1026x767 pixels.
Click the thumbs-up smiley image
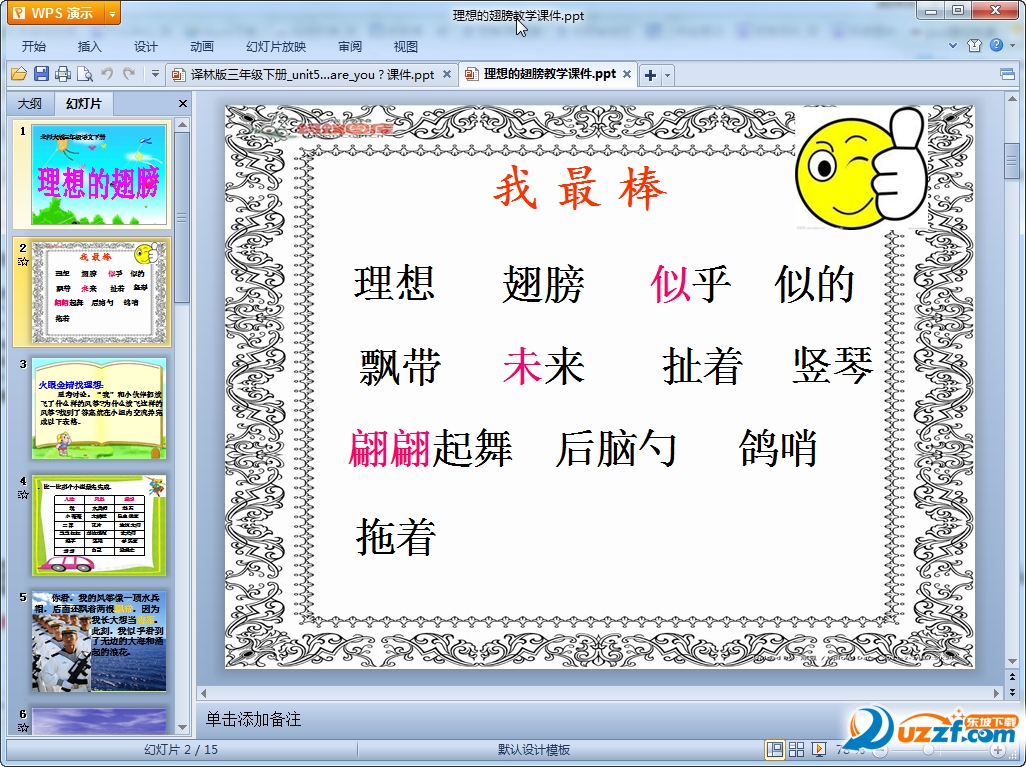coord(862,169)
